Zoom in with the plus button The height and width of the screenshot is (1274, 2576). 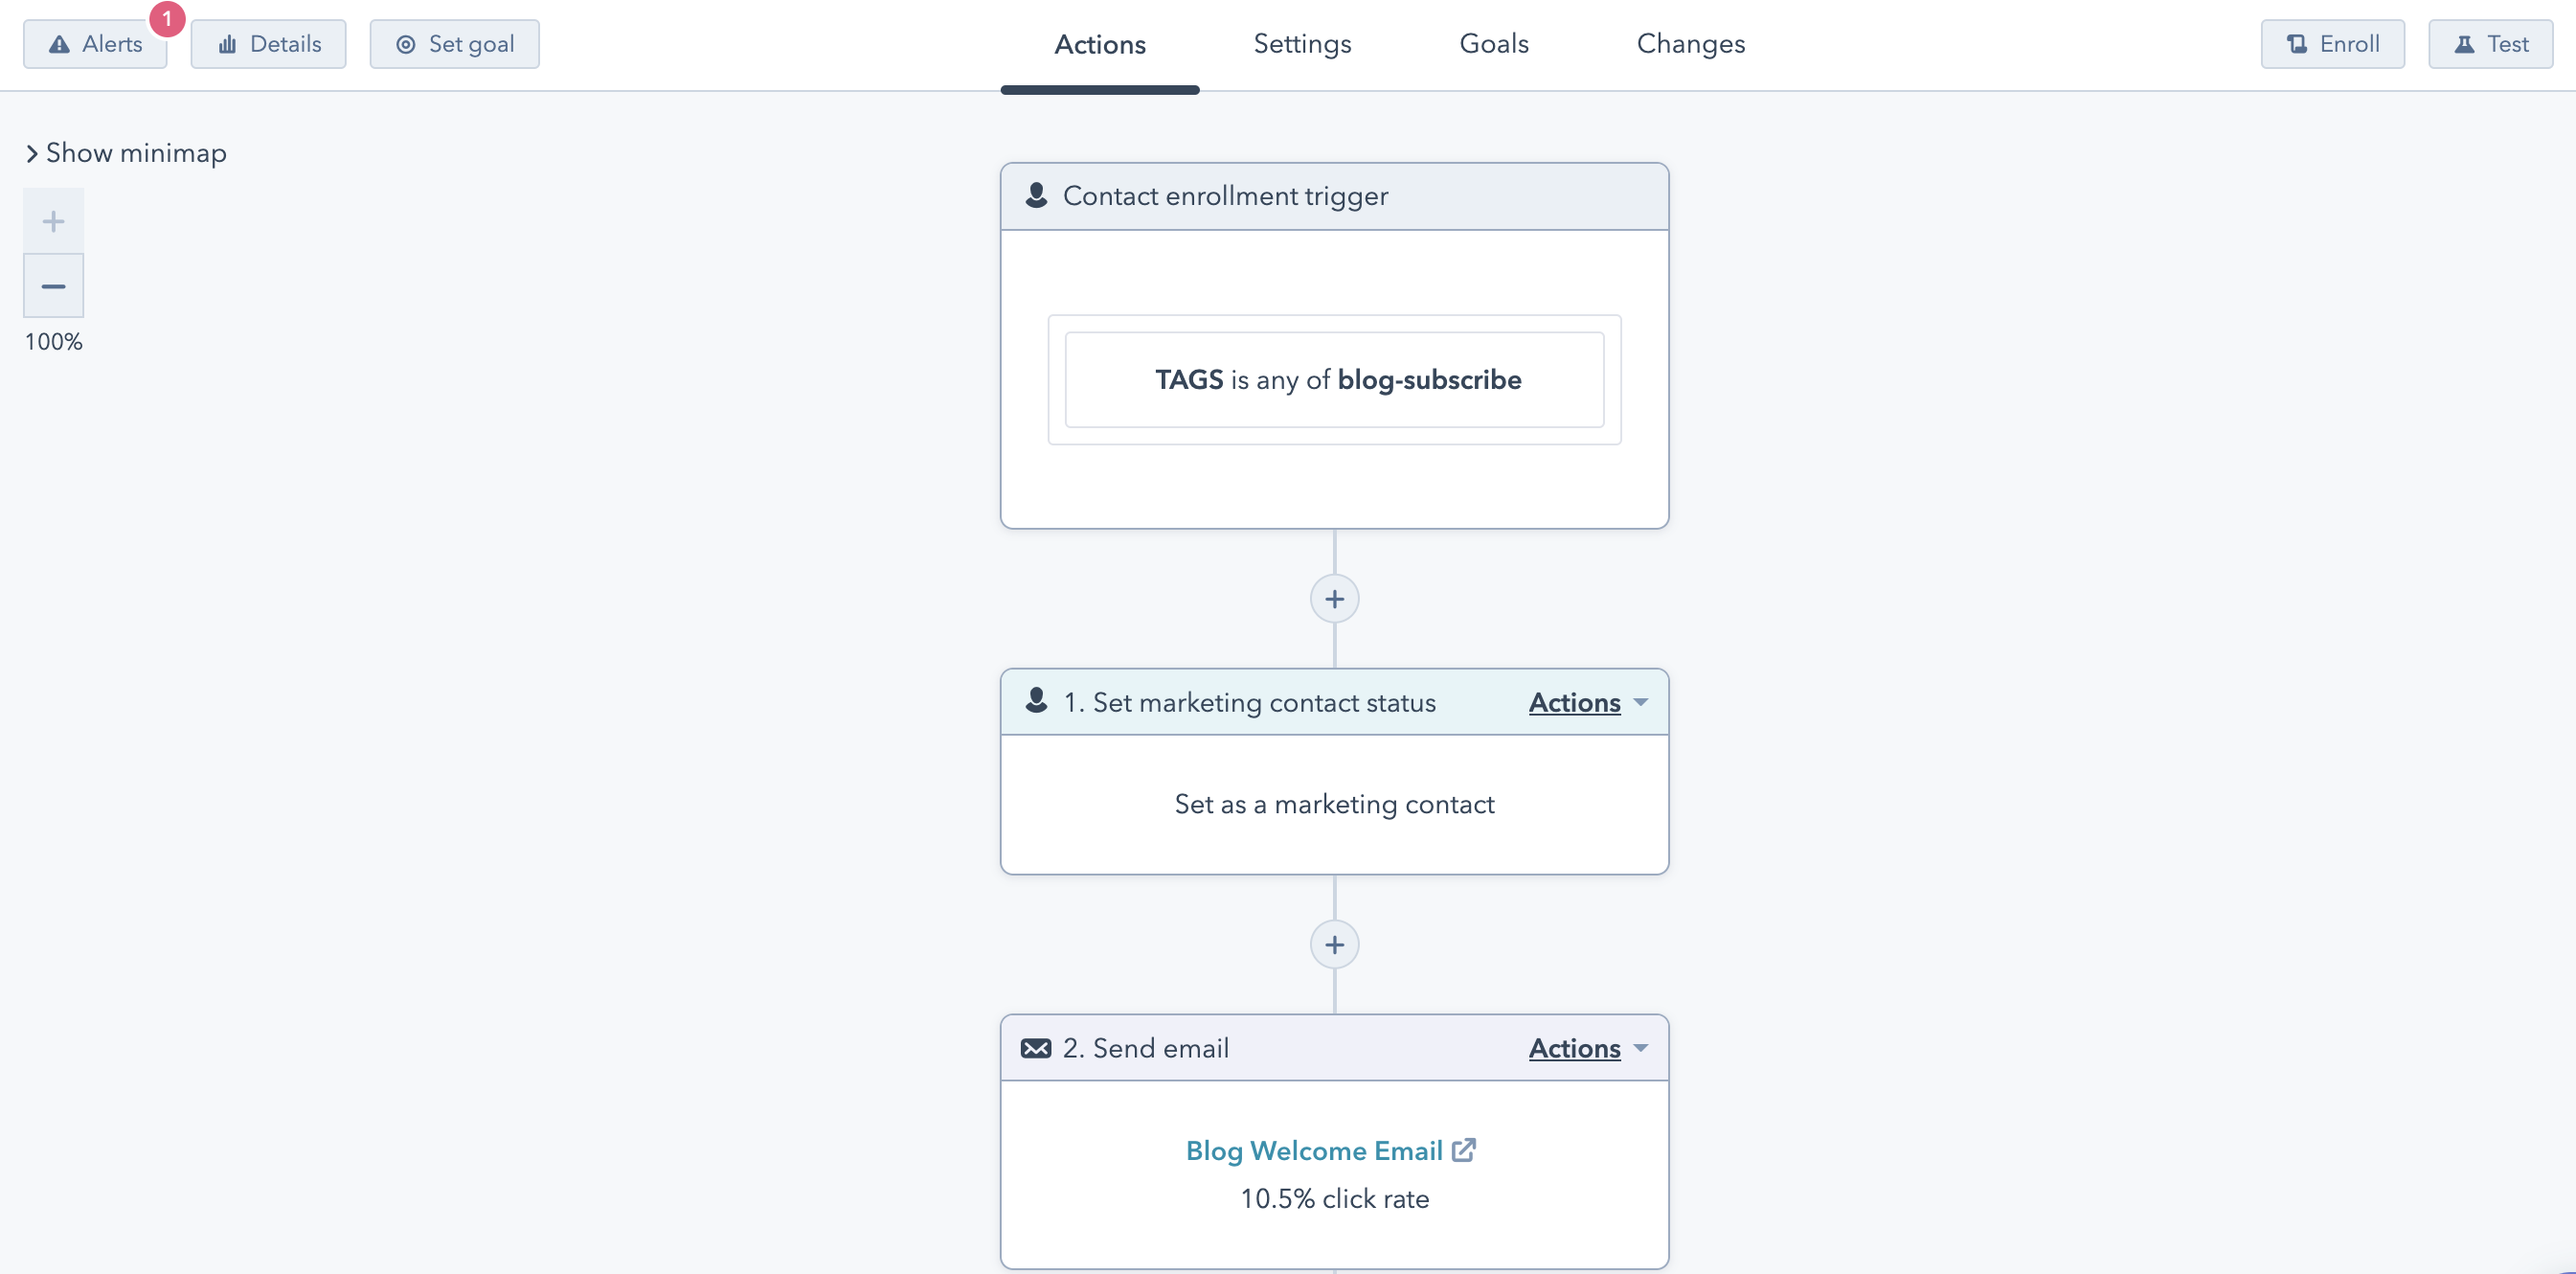coord(54,221)
